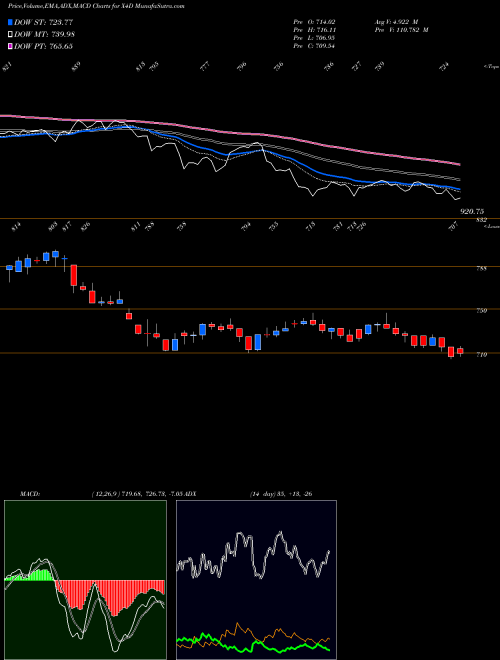Click ADX values '(14 day) 35, +18, -26'
500x660 pixels.
coord(280,493)
